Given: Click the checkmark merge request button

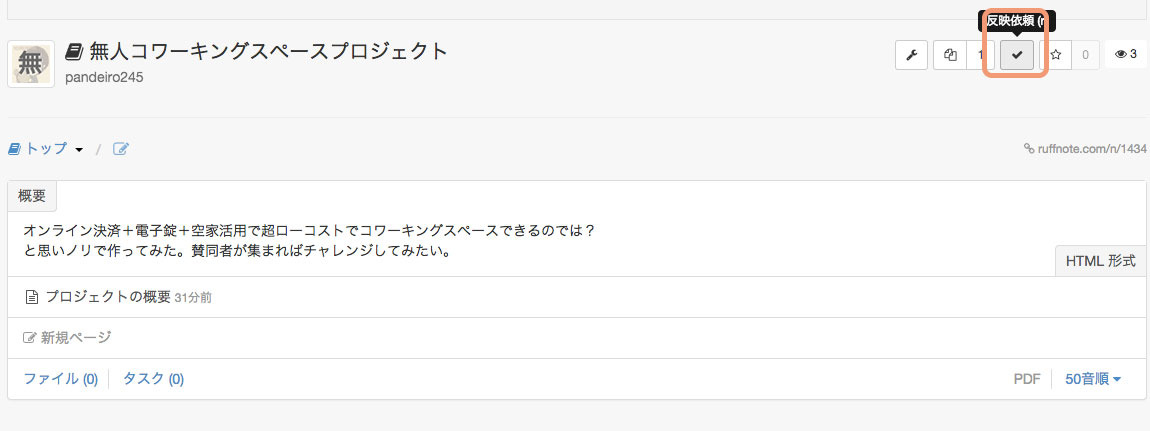Looking at the screenshot, I should point(1017,55).
